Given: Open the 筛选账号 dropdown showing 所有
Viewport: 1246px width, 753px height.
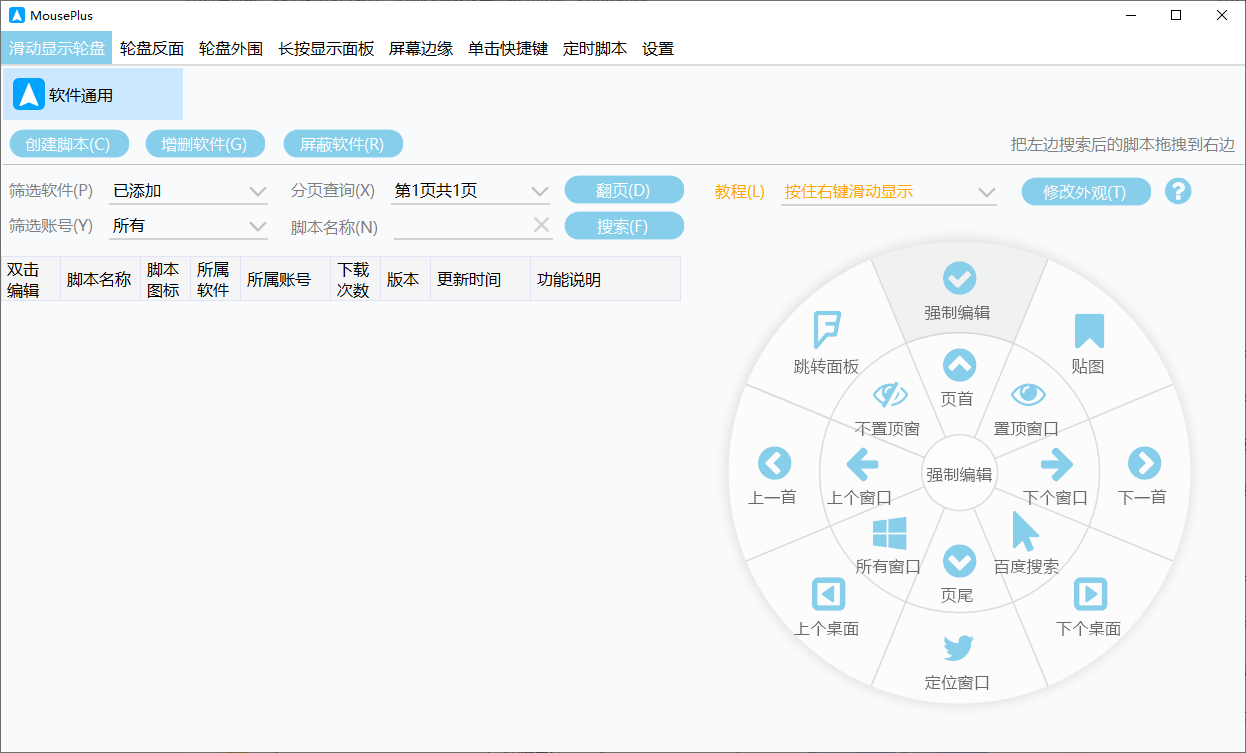Looking at the screenshot, I should [x=188, y=225].
